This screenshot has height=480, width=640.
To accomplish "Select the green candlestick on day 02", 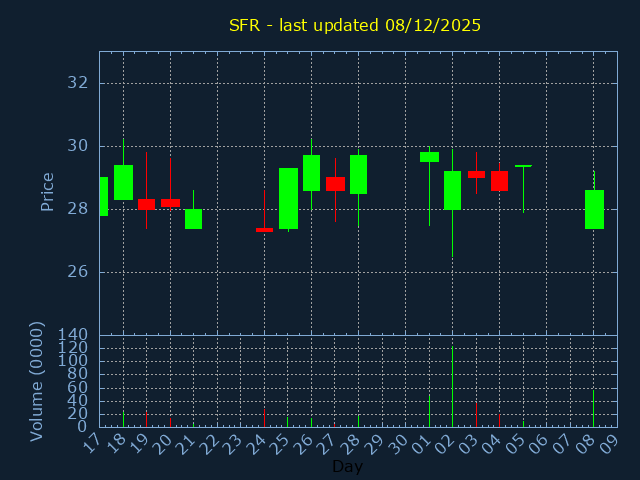I will pos(452,190).
